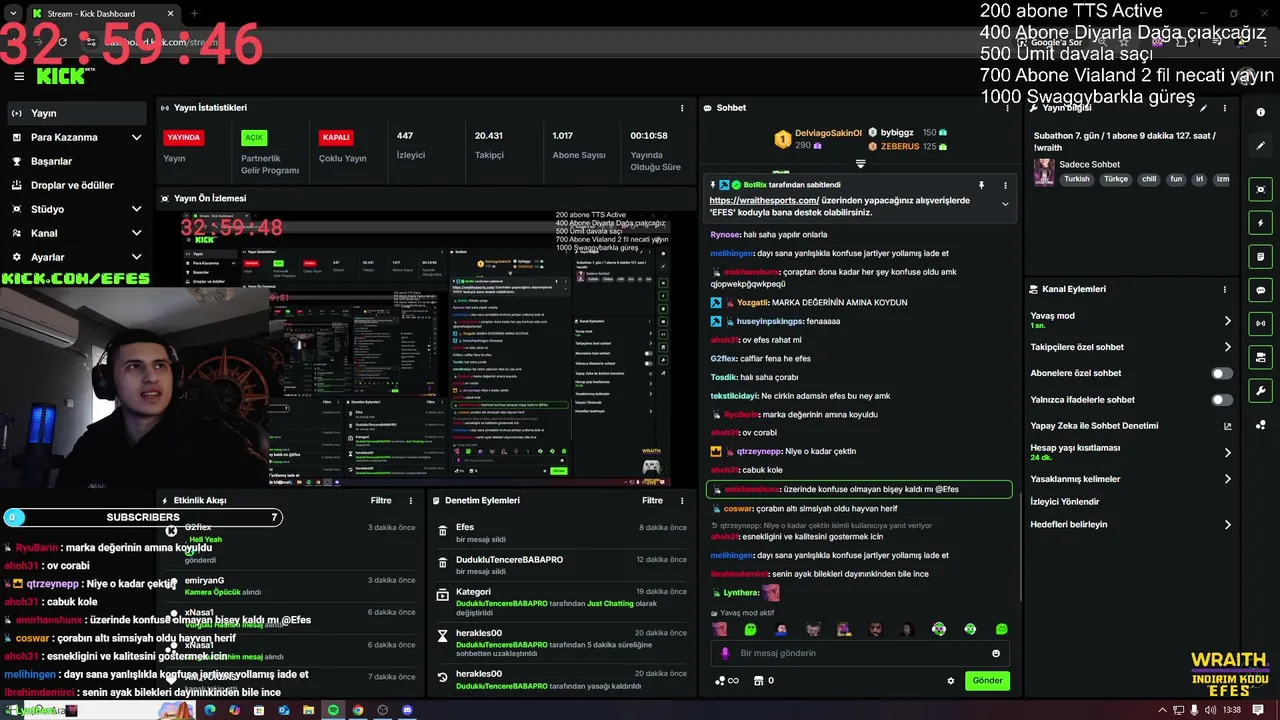Image resolution: width=1280 pixels, height=720 pixels.
Task: Toggle the lightning activity feed icon in right toolbar
Action: click(1260, 223)
